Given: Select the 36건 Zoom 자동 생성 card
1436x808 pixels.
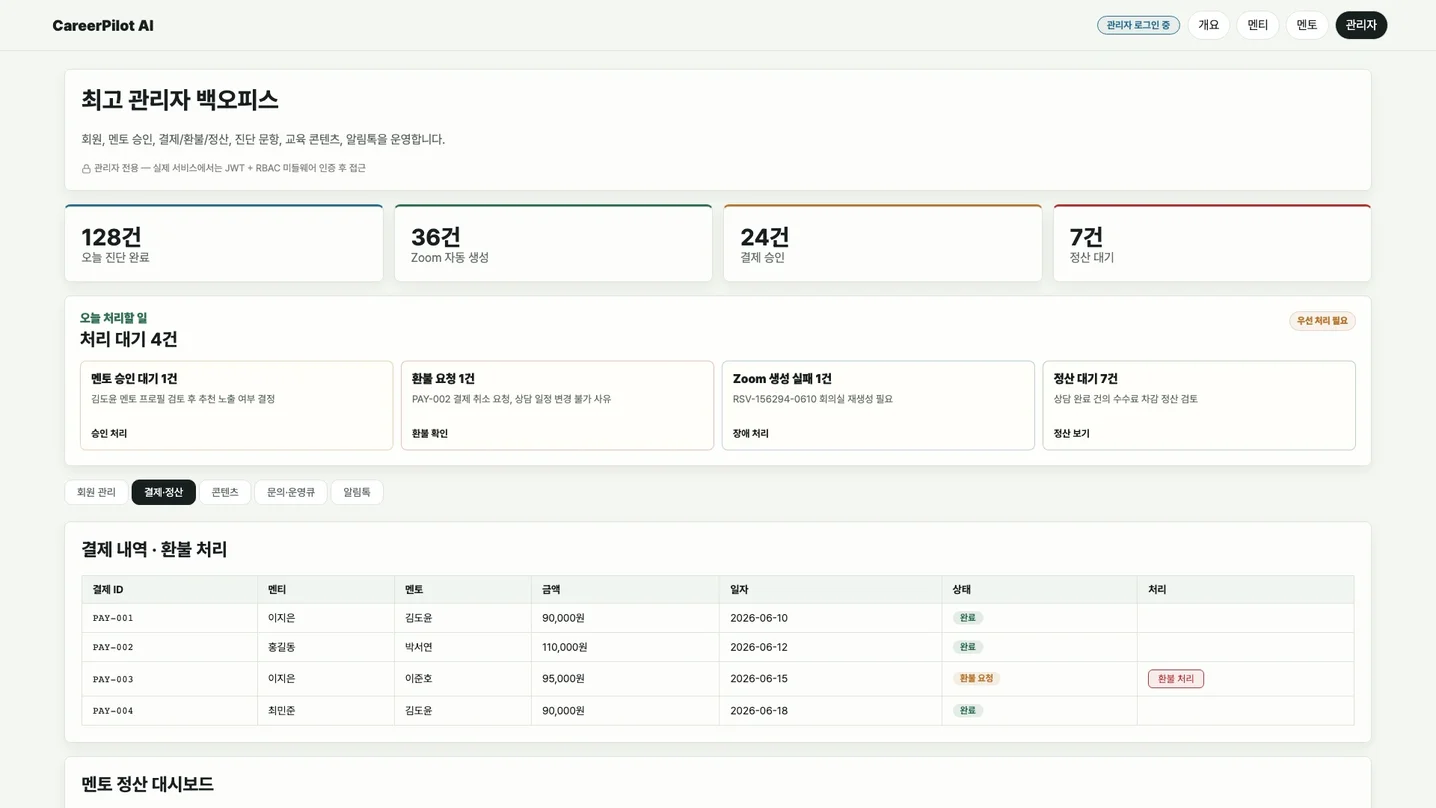Looking at the screenshot, I should click(x=553, y=243).
